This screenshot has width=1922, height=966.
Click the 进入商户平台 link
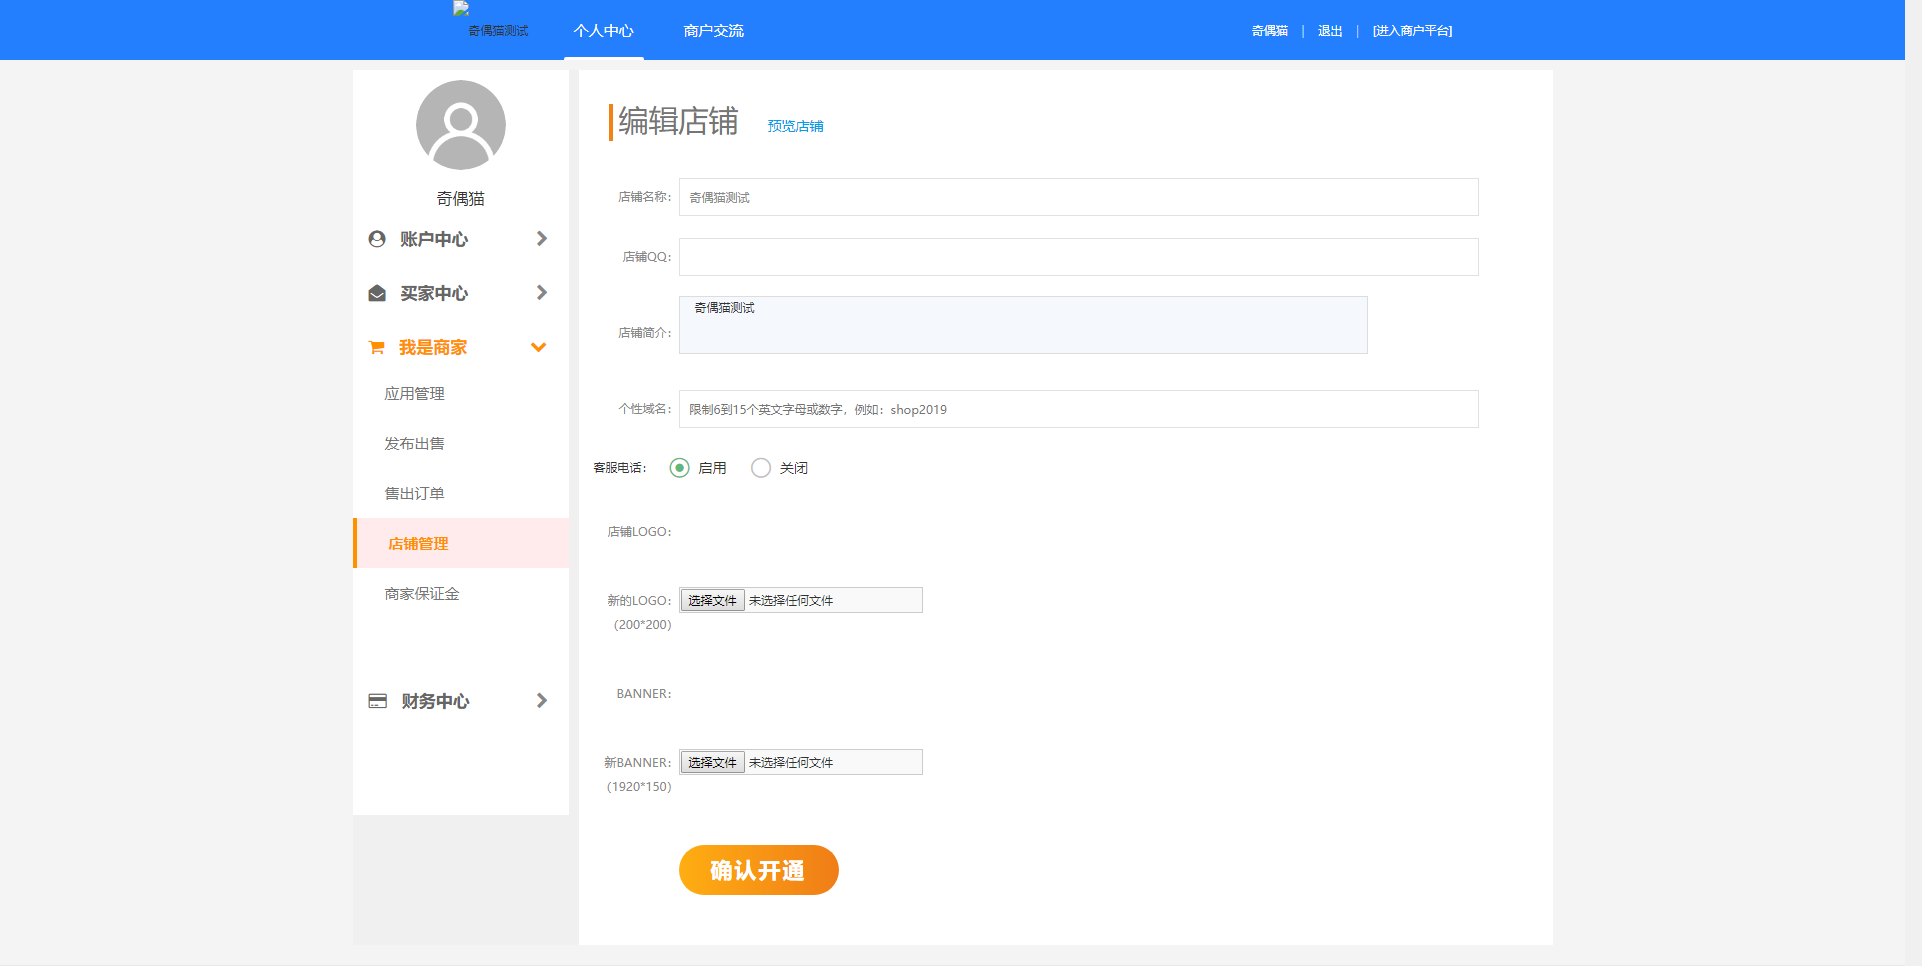[x=1412, y=31]
